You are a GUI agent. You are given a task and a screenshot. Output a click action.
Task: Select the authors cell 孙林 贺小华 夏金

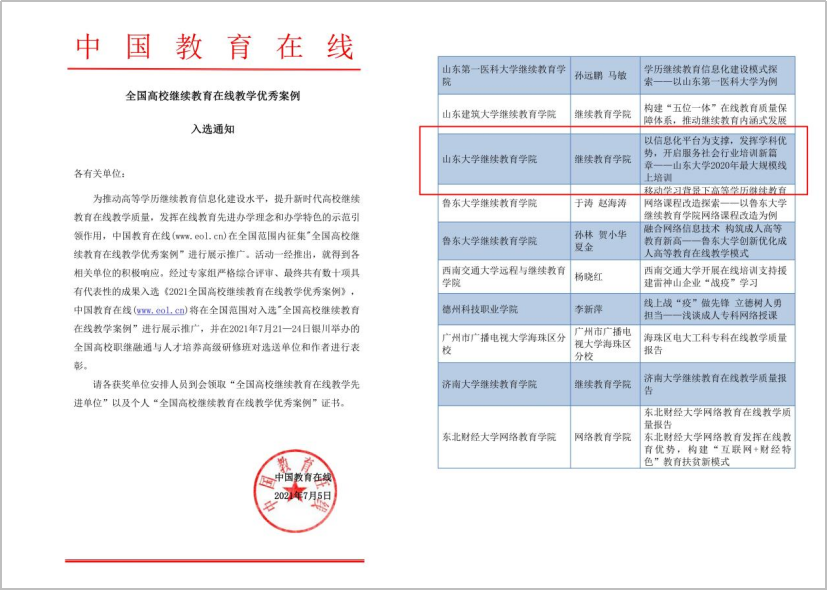(x=605, y=241)
